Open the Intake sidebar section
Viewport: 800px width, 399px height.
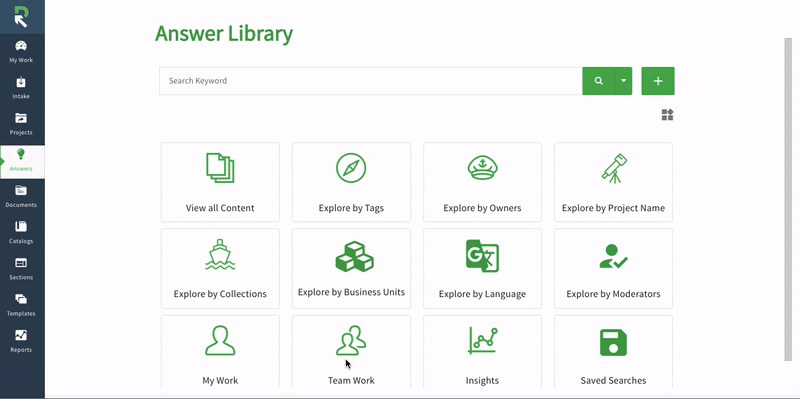(21, 88)
